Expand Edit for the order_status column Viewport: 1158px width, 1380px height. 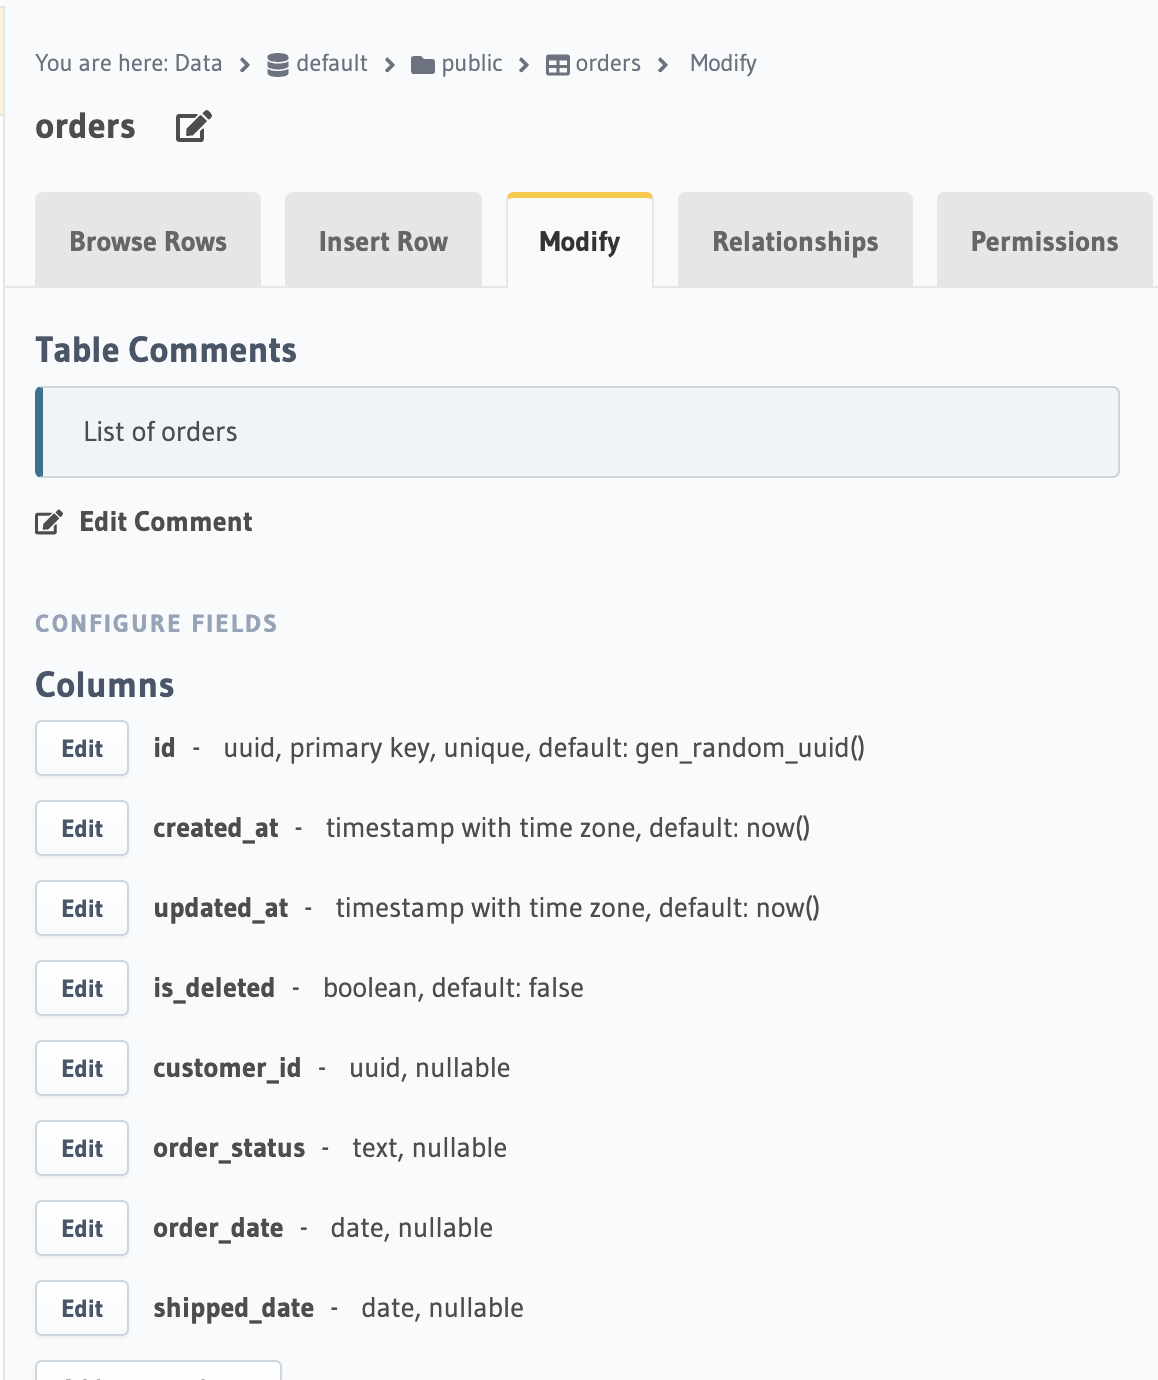82,1148
